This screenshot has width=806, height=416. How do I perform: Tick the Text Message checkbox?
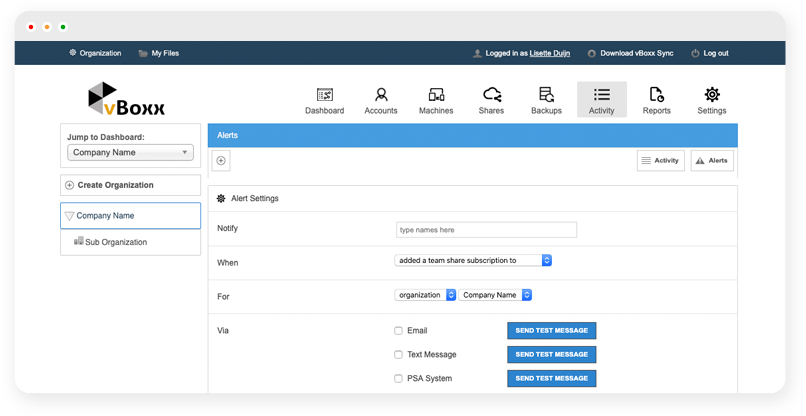tap(399, 354)
